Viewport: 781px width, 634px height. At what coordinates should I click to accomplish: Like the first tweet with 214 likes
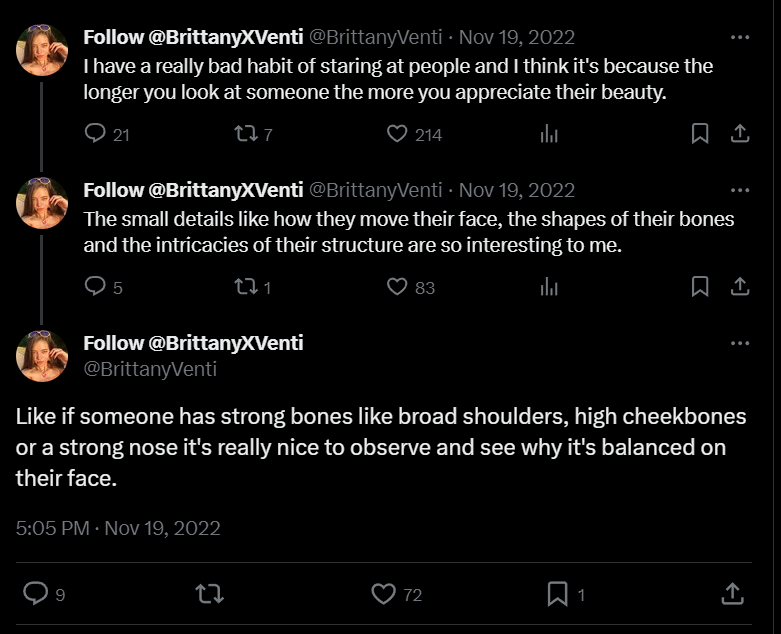click(399, 134)
